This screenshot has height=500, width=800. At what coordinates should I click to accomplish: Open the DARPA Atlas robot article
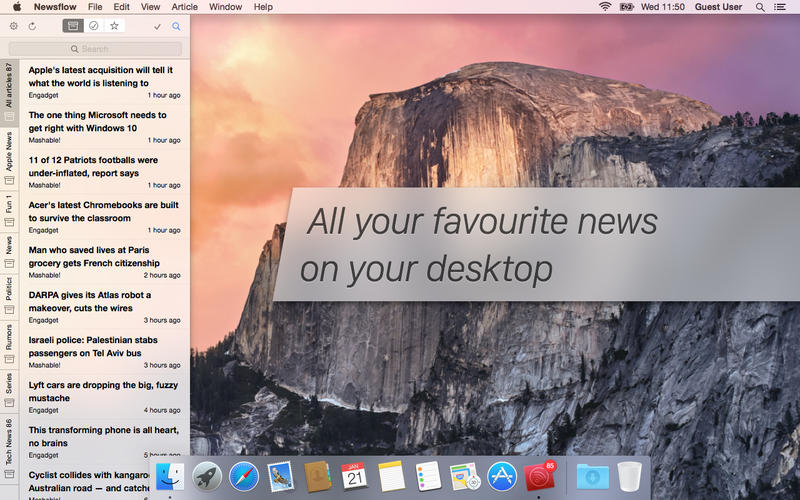[x=105, y=307]
